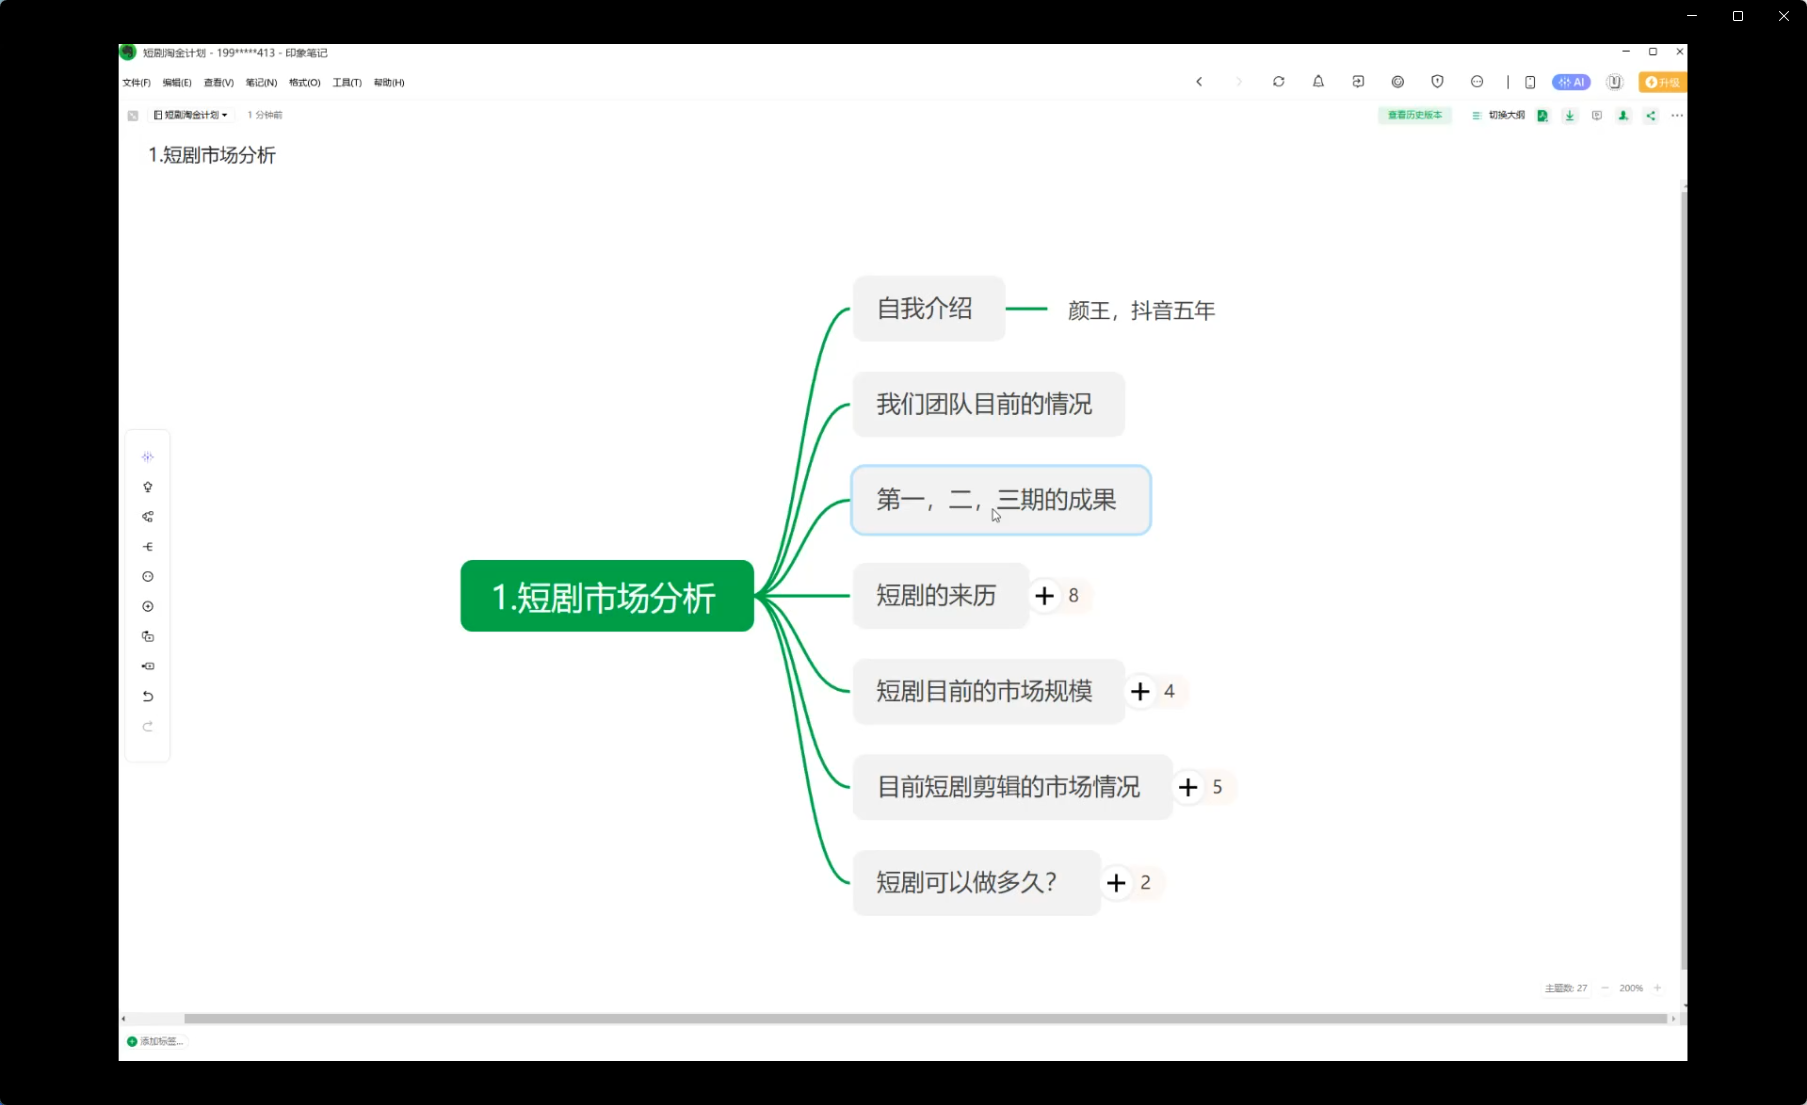Image resolution: width=1807 pixels, height=1105 pixels.
Task: Expand the 短剧可以做多久 node
Action: click(x=1116, y=883)
